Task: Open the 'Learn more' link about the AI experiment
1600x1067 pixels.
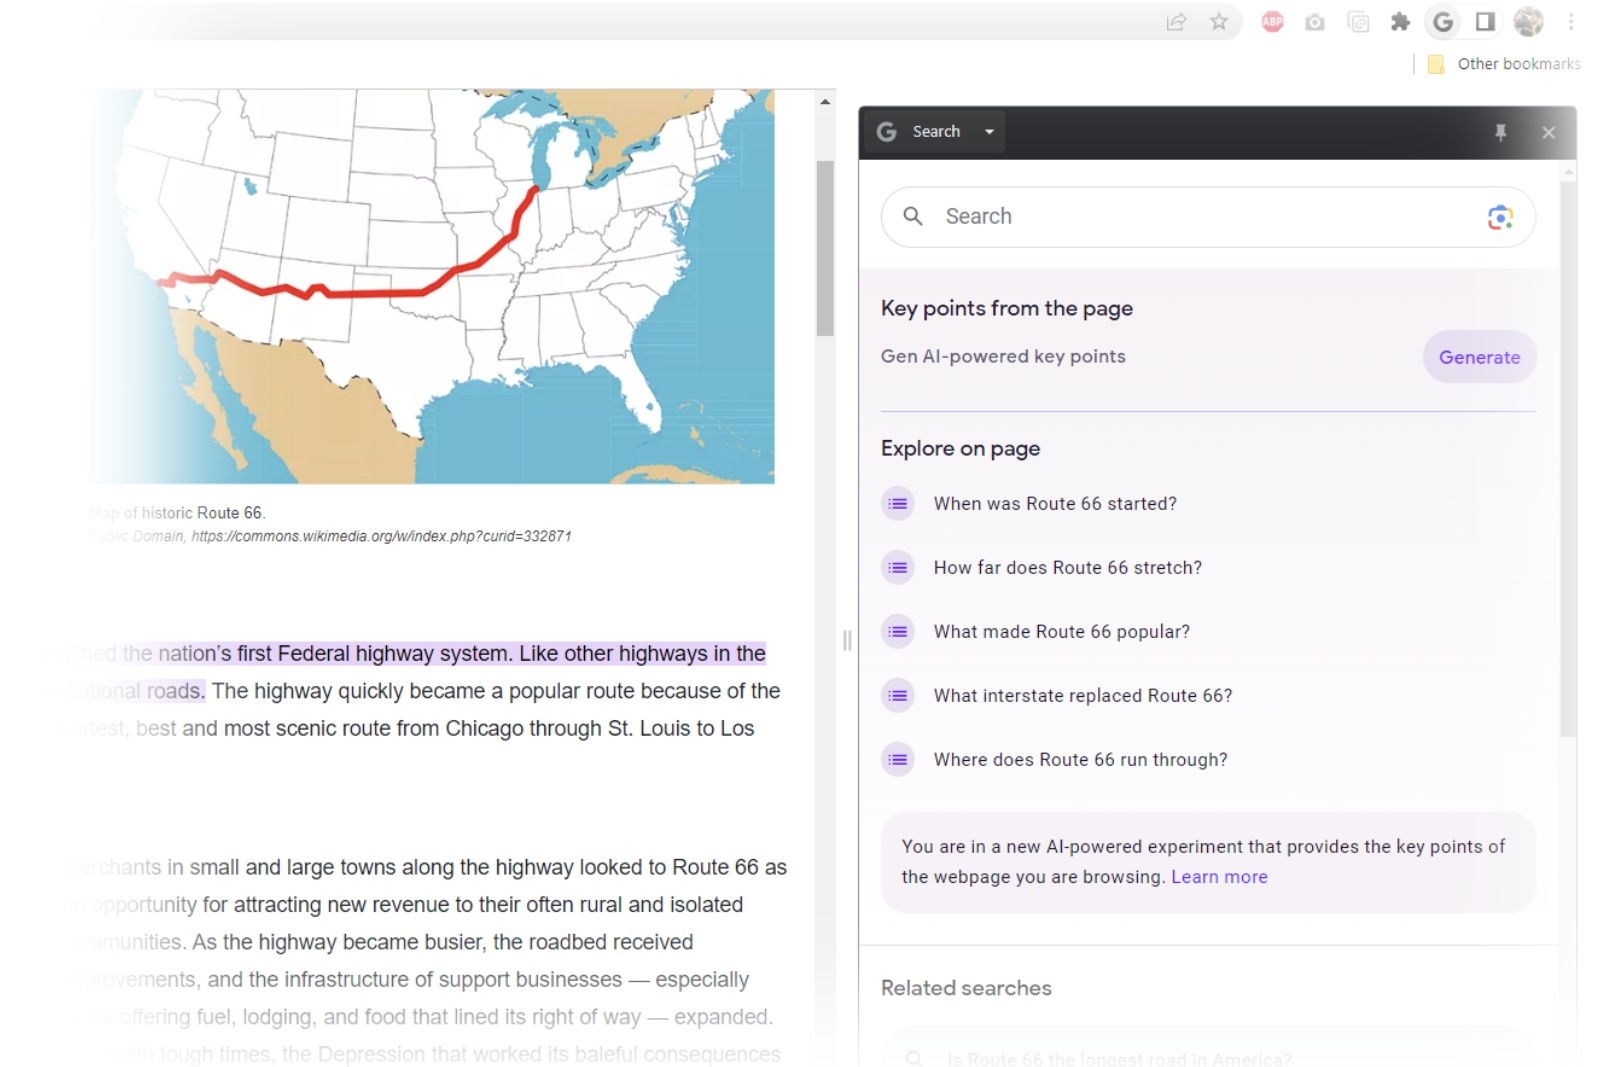Action: [1218, 877]
